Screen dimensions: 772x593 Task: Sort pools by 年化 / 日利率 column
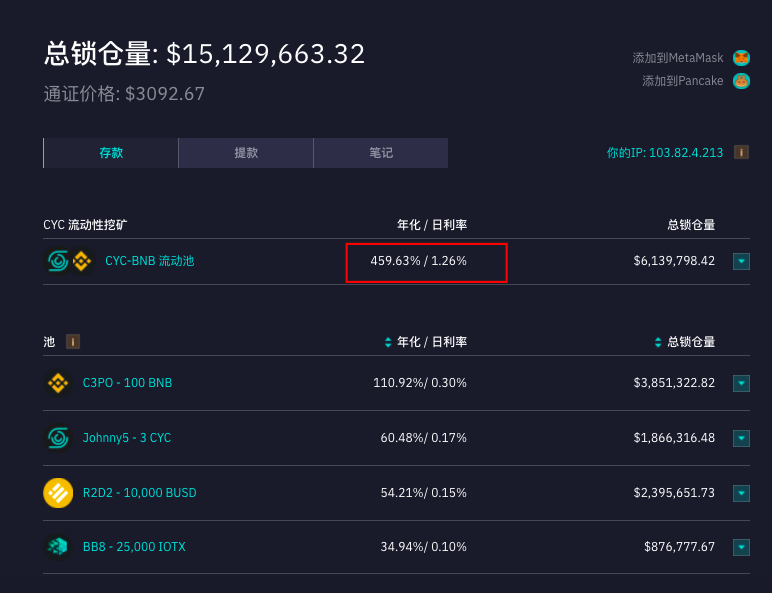pyautogui.click(x=426, y=342)
